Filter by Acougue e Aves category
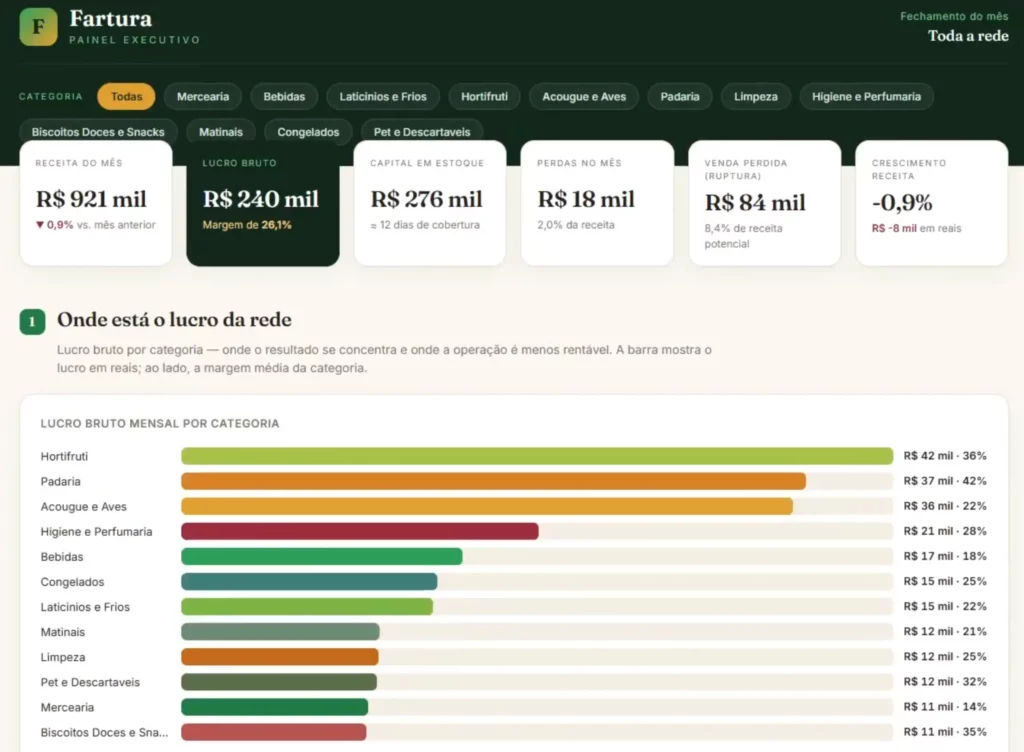This screenshot has height=752, width=1024. point(584,97)
